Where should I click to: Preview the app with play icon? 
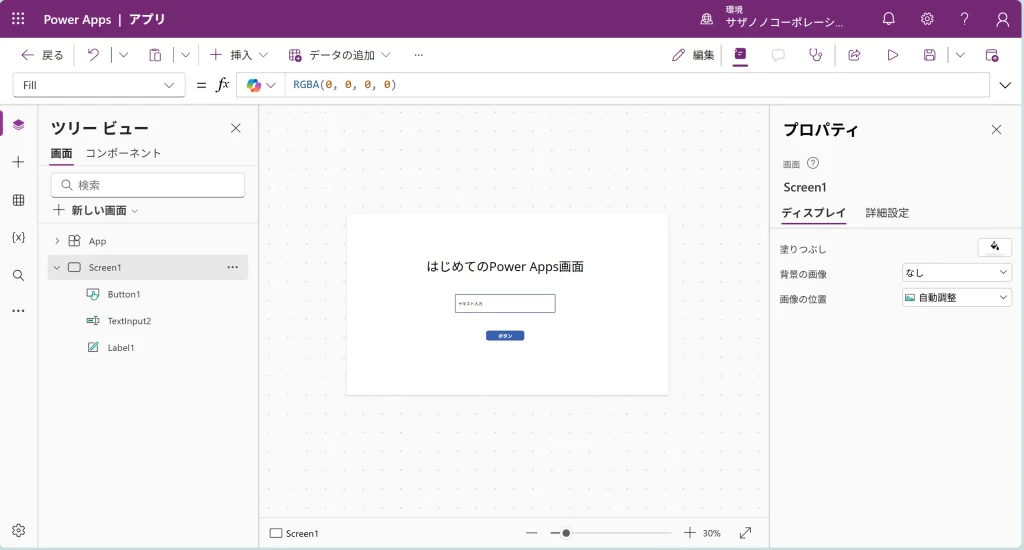point(892,55)
